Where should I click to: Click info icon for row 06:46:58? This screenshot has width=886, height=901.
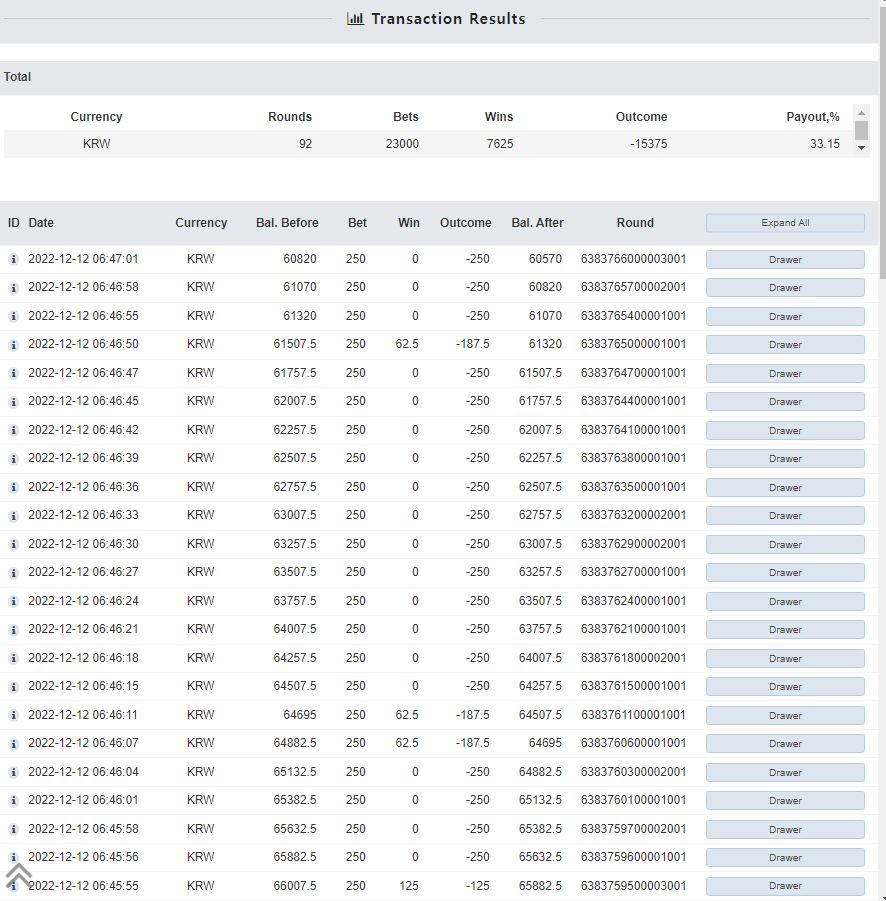point(14,288)
